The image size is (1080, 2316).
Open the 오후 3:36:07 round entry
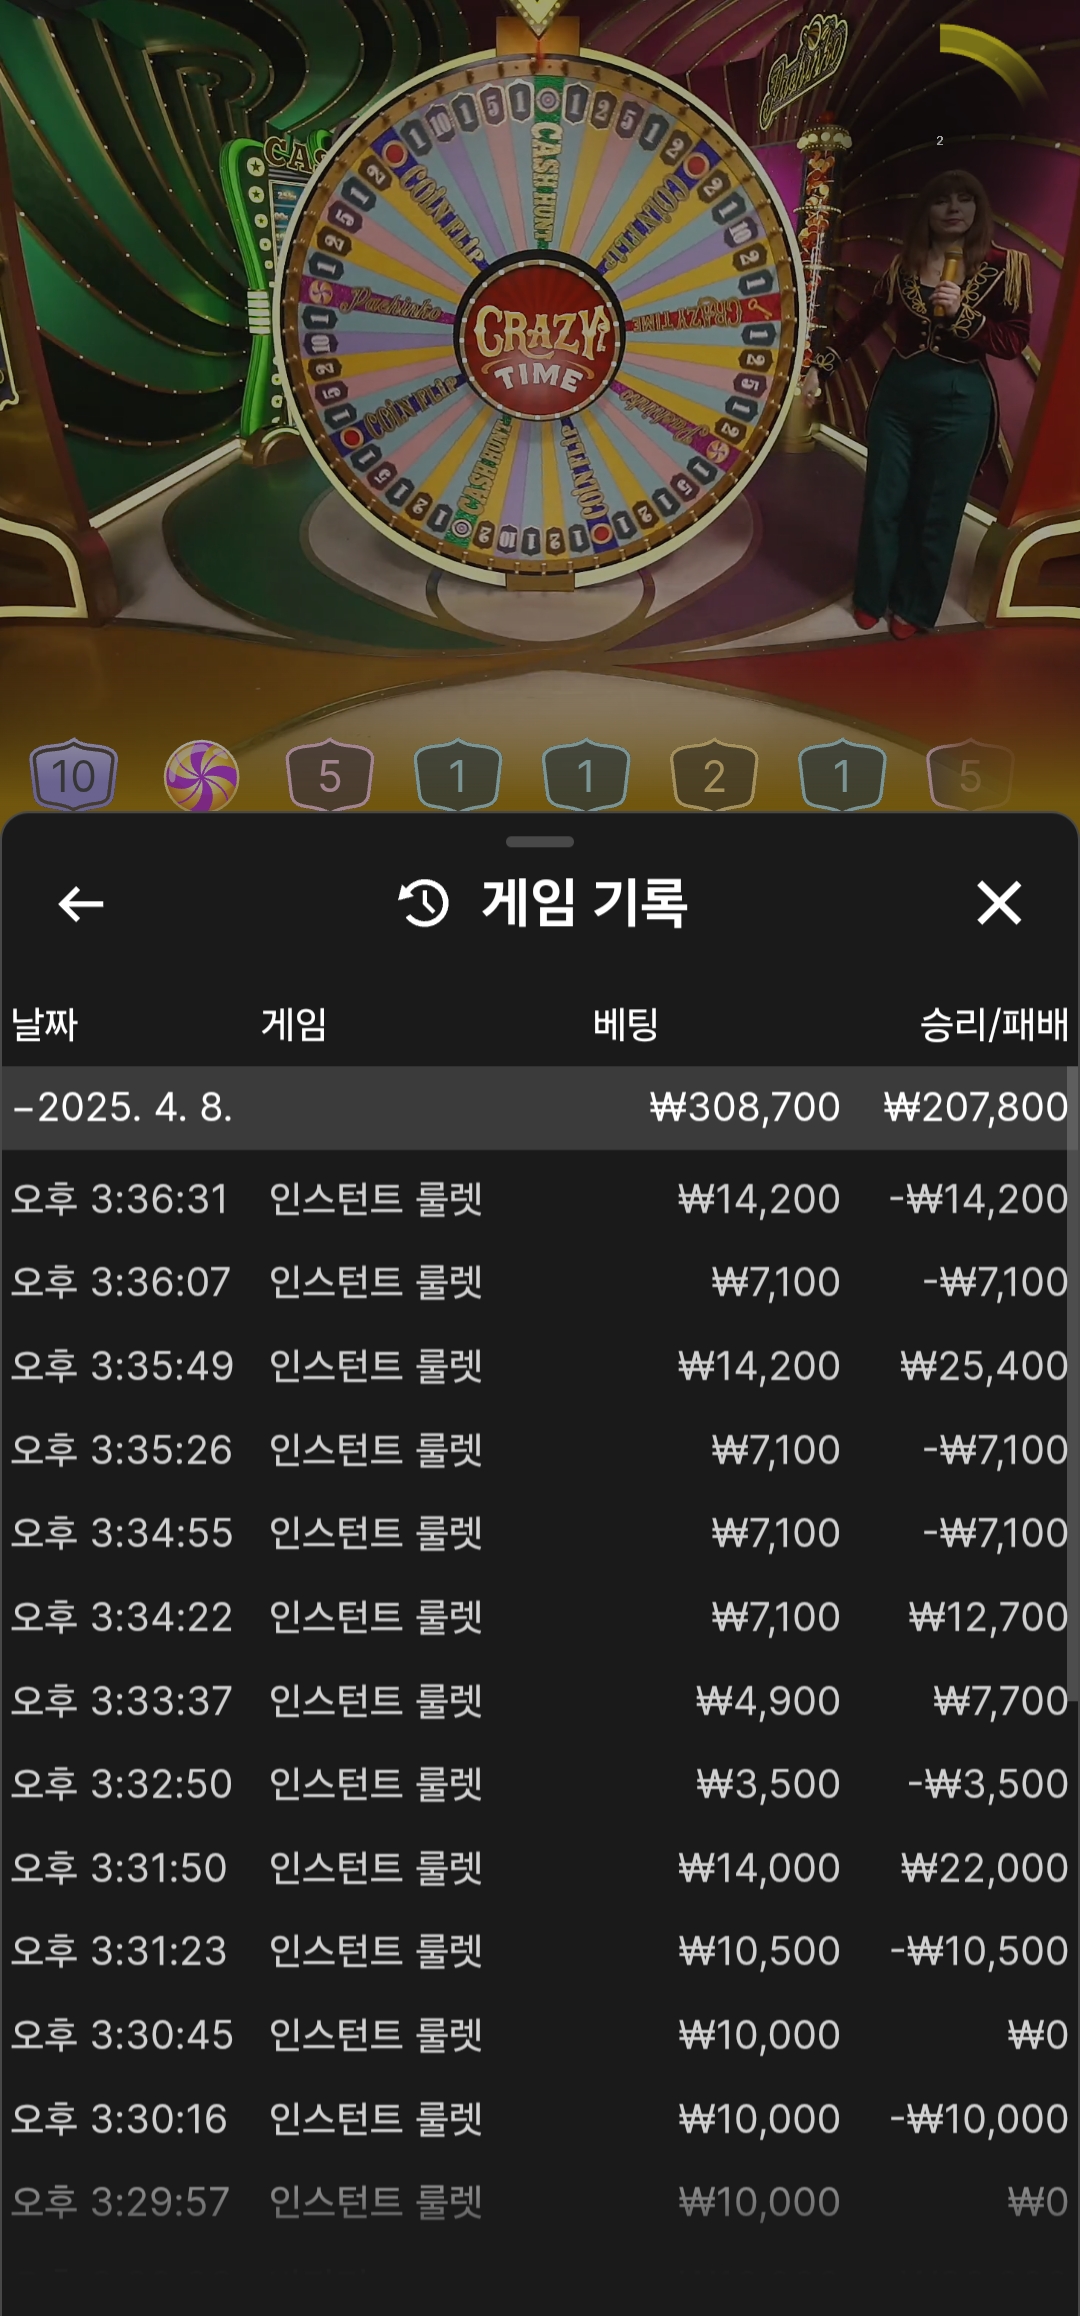[x=540, y=1282]
